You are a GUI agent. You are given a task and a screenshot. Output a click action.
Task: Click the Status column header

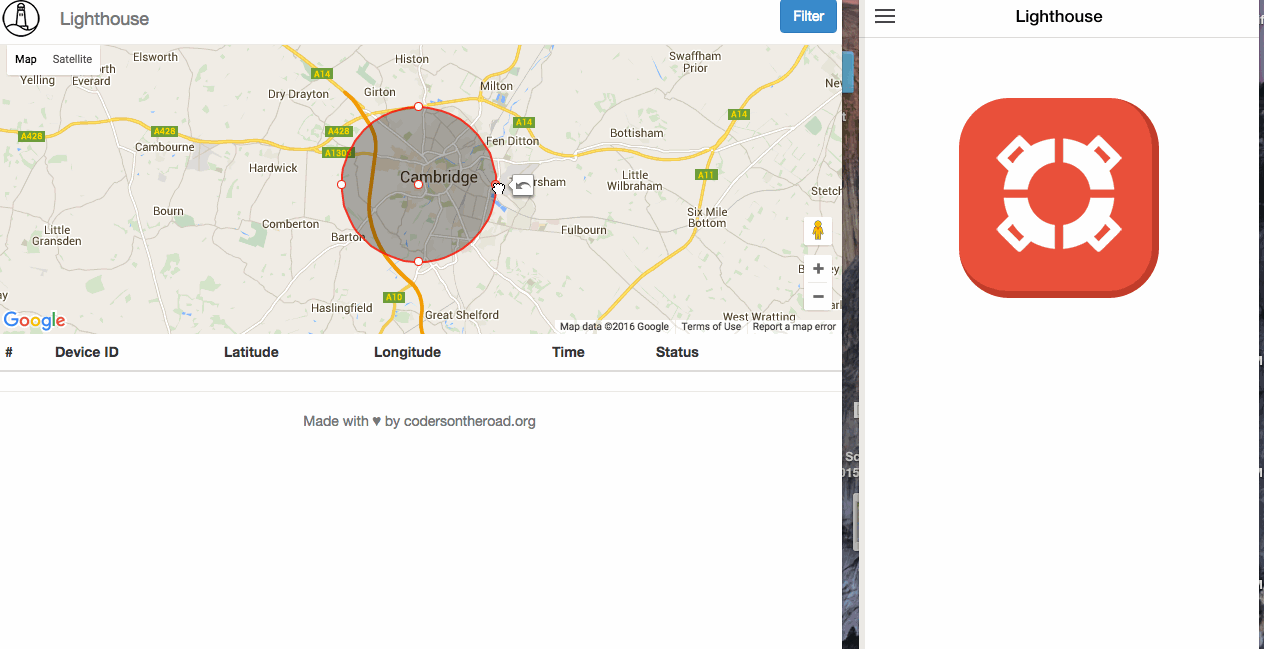[677, 352]
